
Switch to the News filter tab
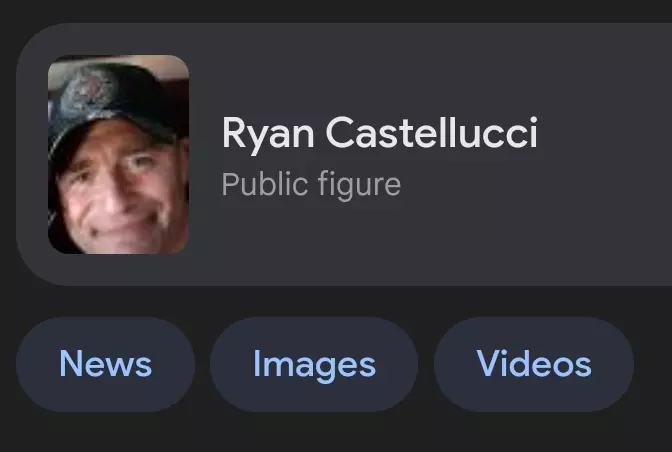[105, 364]
